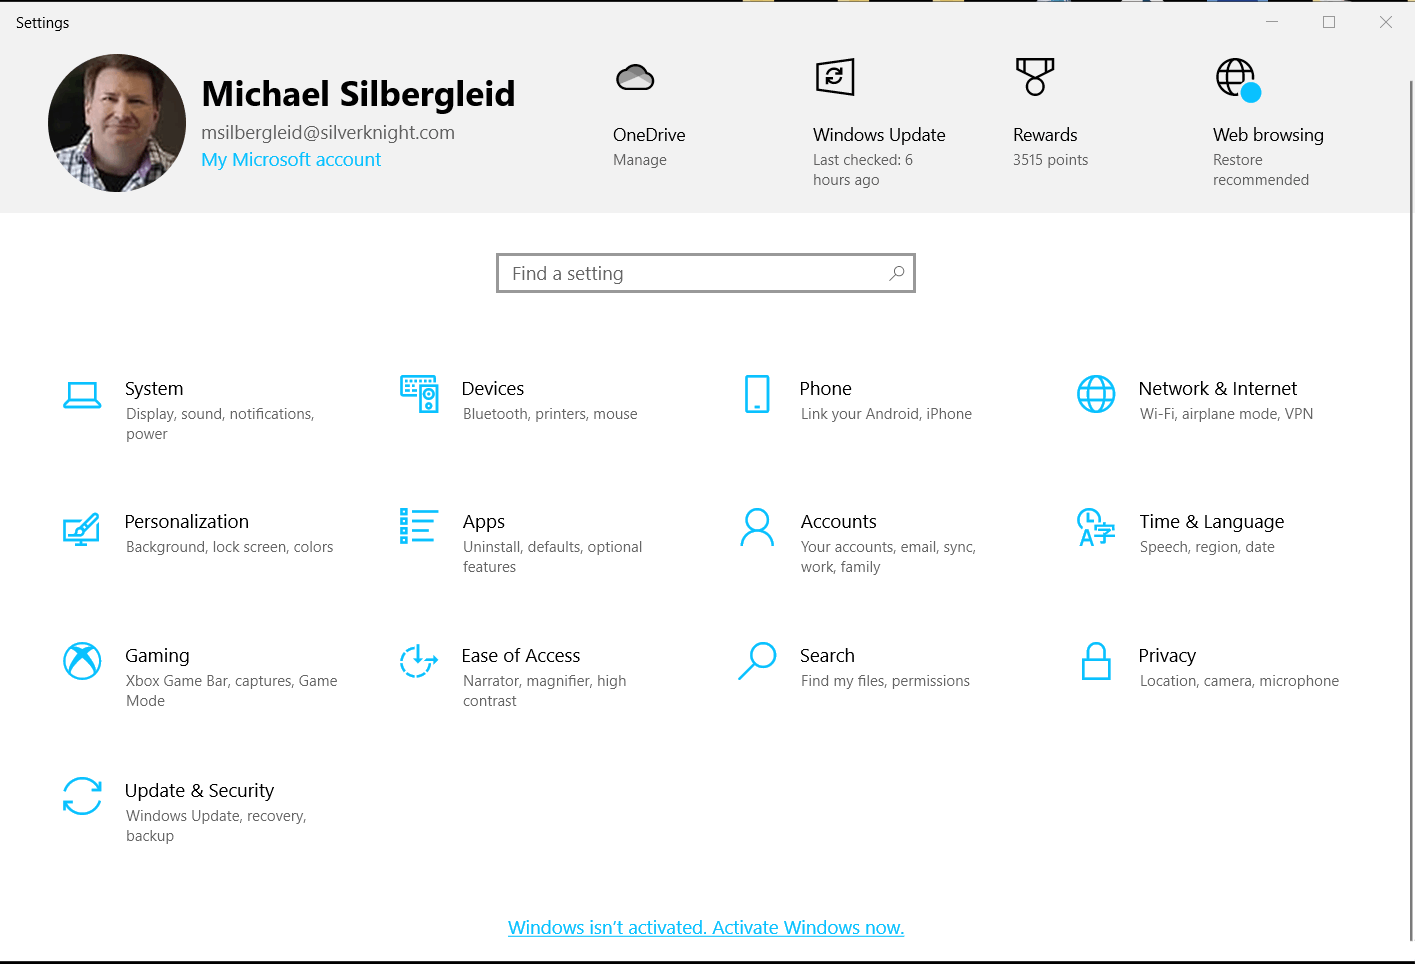Click the Devices keyboard and speaker icon

(419, 394)
